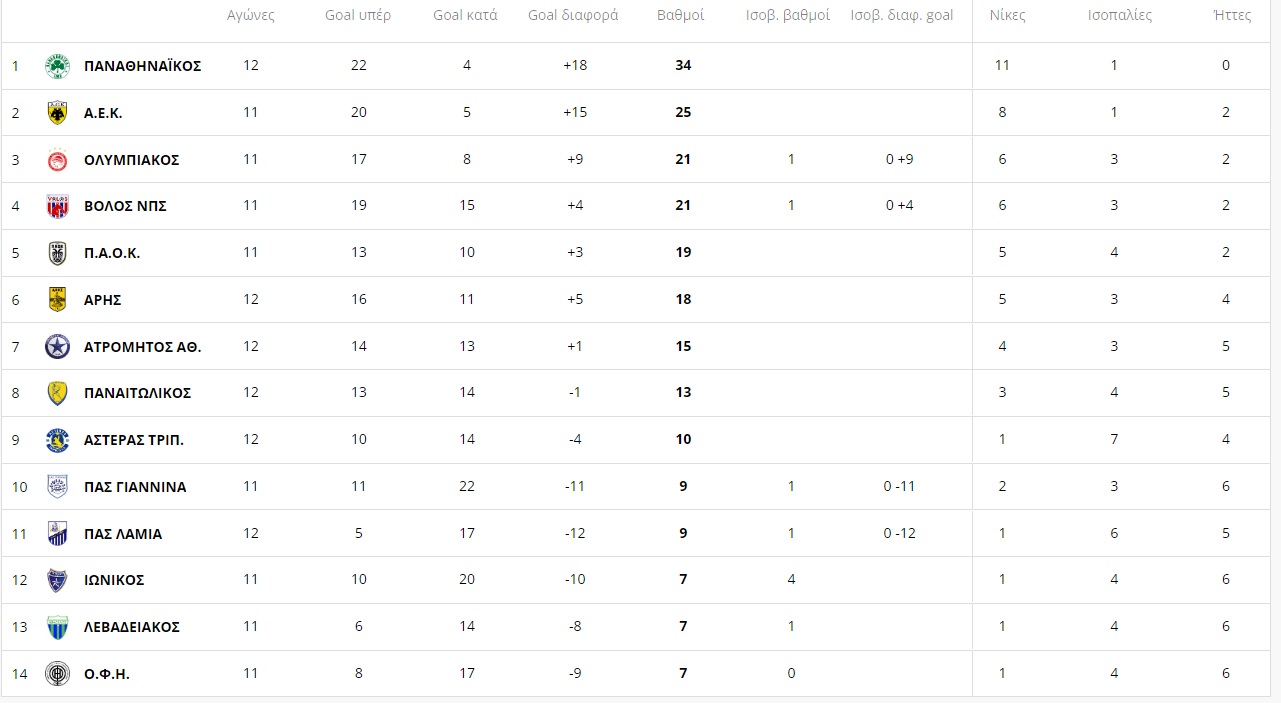The image size is (1281, 703).
Task: Click the Panetolikos yellow badge
Action: (57, 393)
